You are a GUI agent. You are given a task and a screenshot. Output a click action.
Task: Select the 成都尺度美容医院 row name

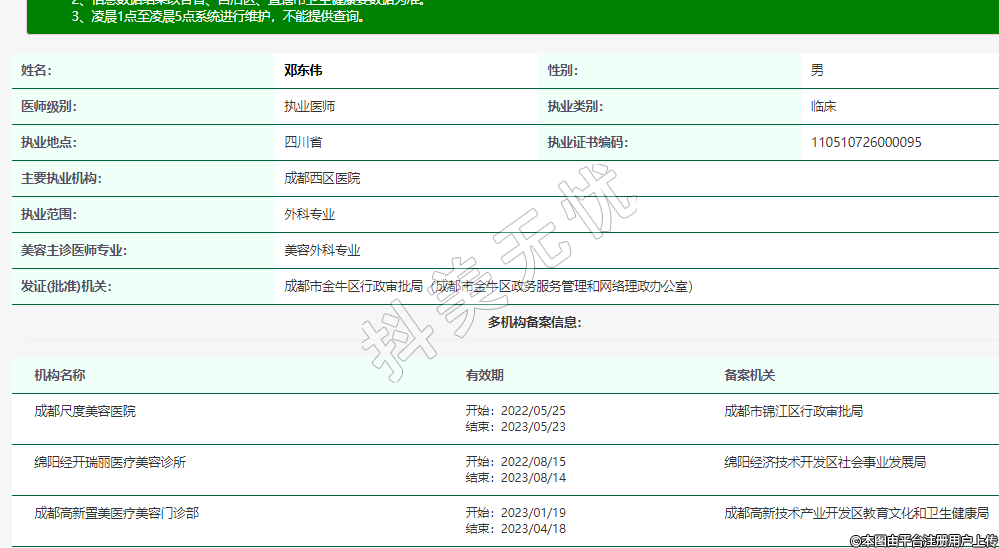pyautogui.click(x=85, y=411)
